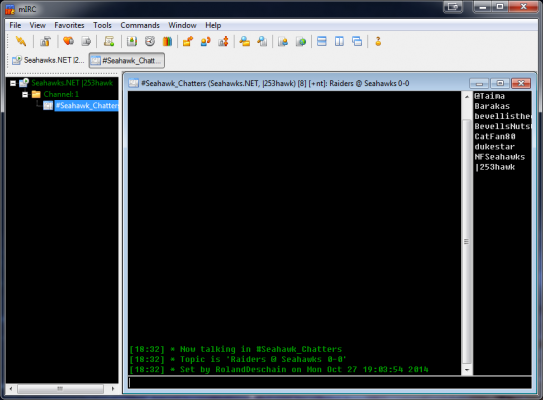The height and width of the screenshot is (400, 543).
Task: Tile windows horizontally using toolbar icon
Action: [x=322, y=42]
